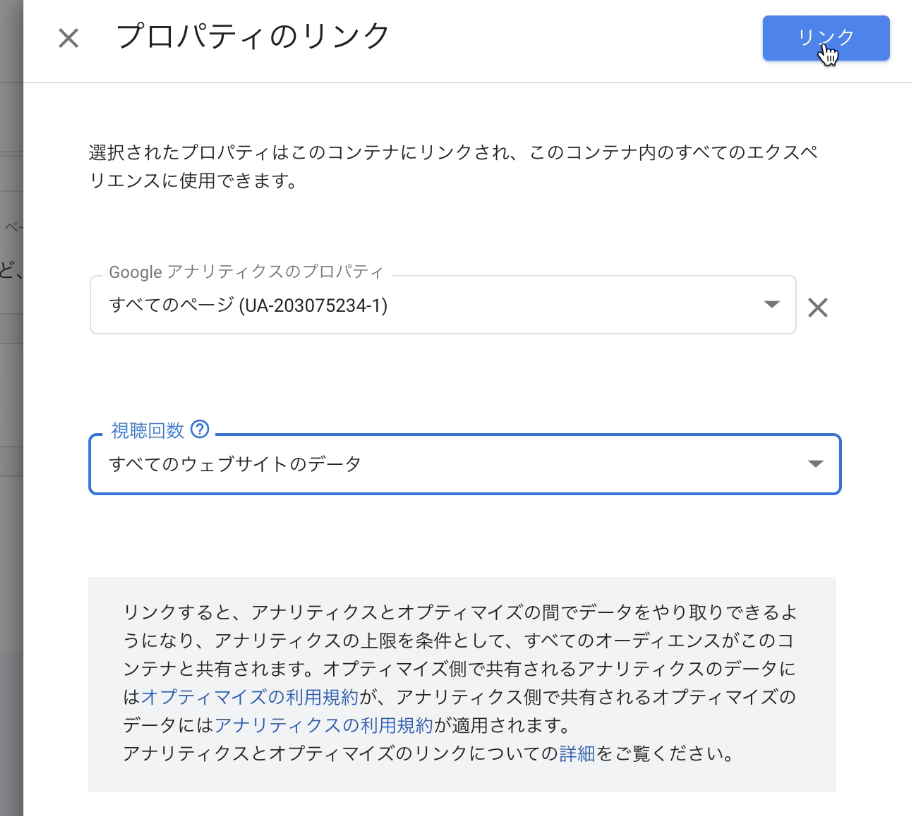Viewport: 912px width, 816px height.
Task: Click the blue リンク button
Action: point(826,38)
